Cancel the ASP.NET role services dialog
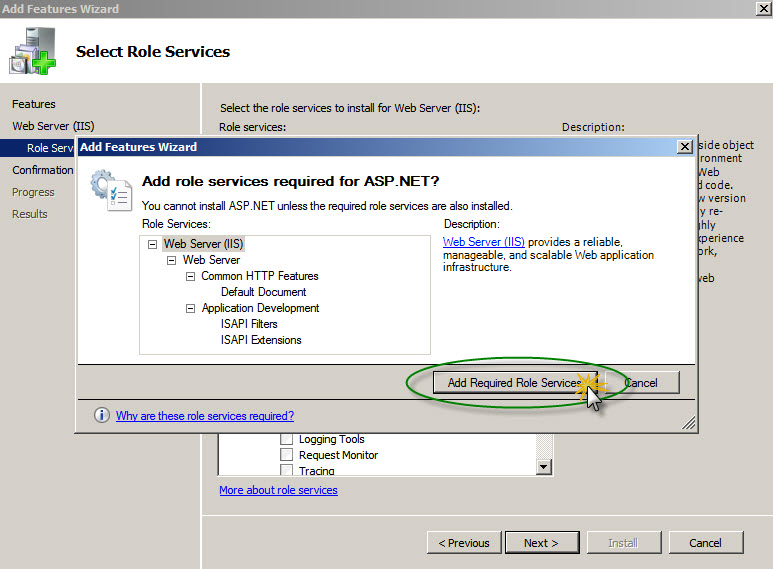Image resolution: width=773 pixels, height=569 pixels. pos(643,383)
